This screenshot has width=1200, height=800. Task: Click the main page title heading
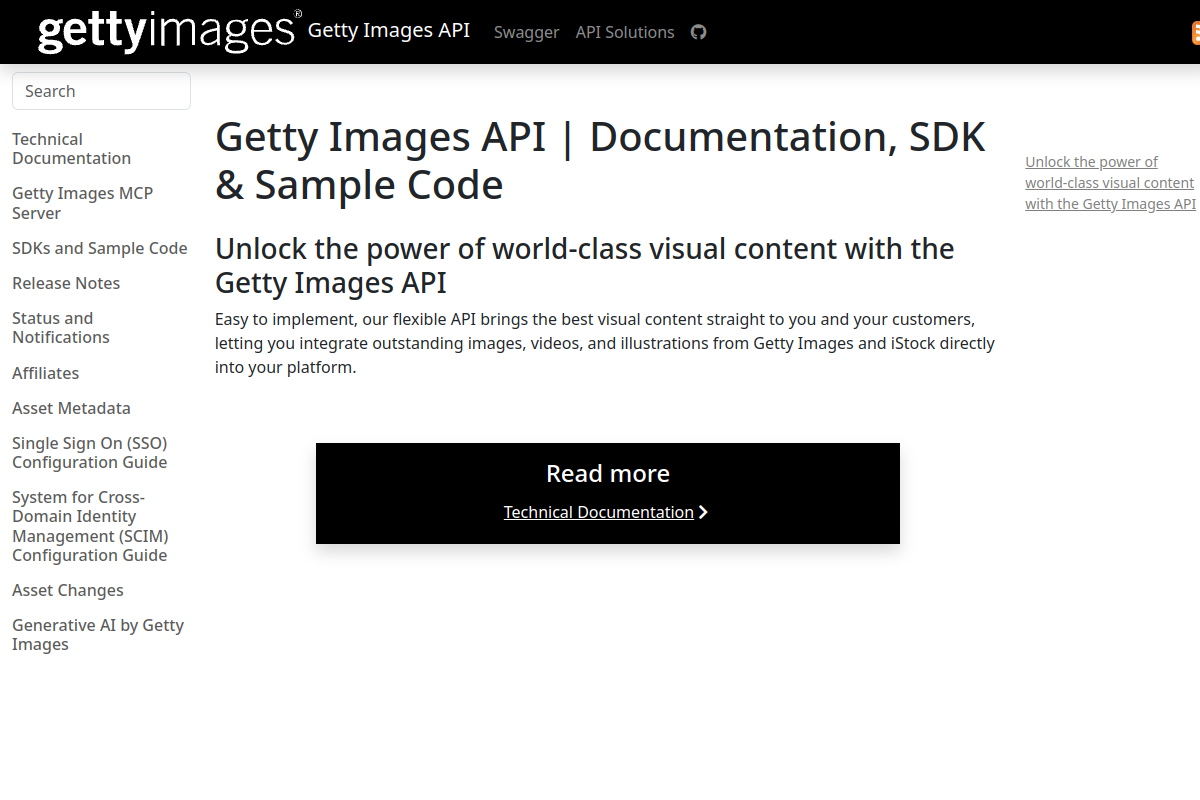(x=600, y=161)
